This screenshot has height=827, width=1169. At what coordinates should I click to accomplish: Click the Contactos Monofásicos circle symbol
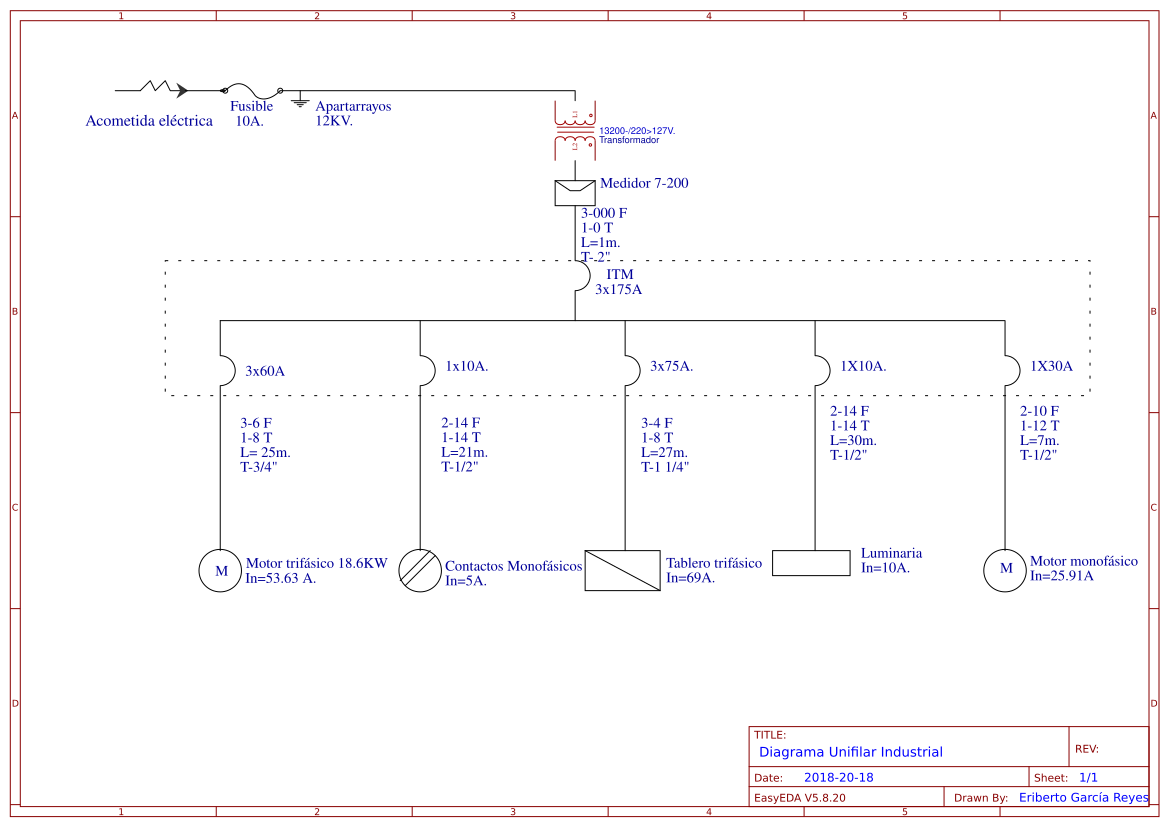(420, 570)
